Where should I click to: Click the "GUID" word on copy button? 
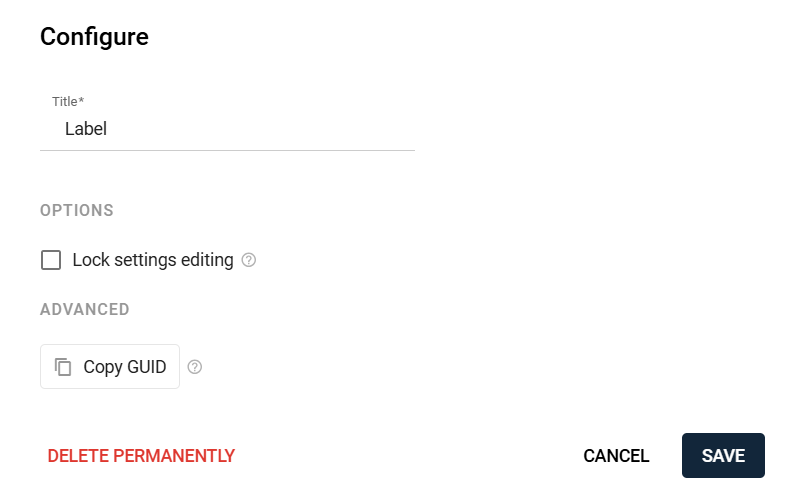click(146, 367)
